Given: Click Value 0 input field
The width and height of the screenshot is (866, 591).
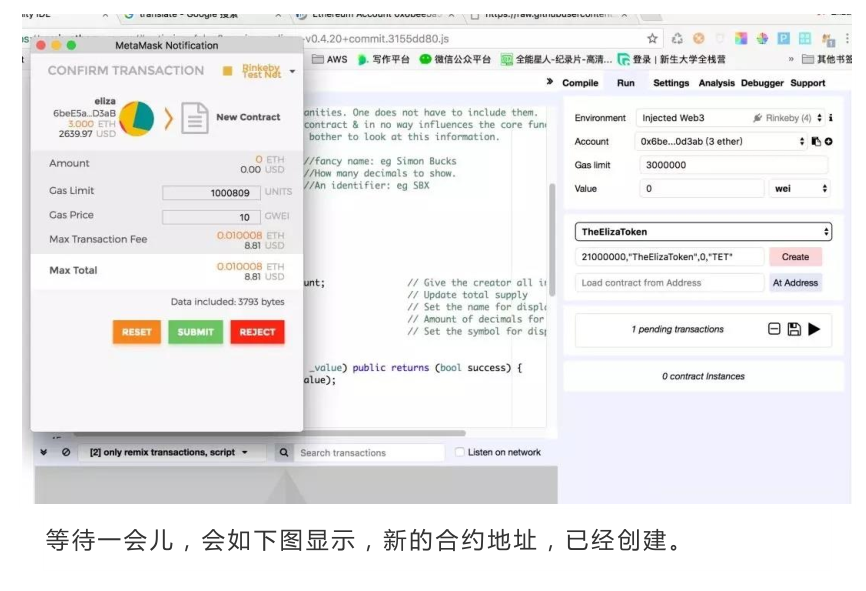Looking at the screenshot, I should pyautogui.click(x=701, y=188).
